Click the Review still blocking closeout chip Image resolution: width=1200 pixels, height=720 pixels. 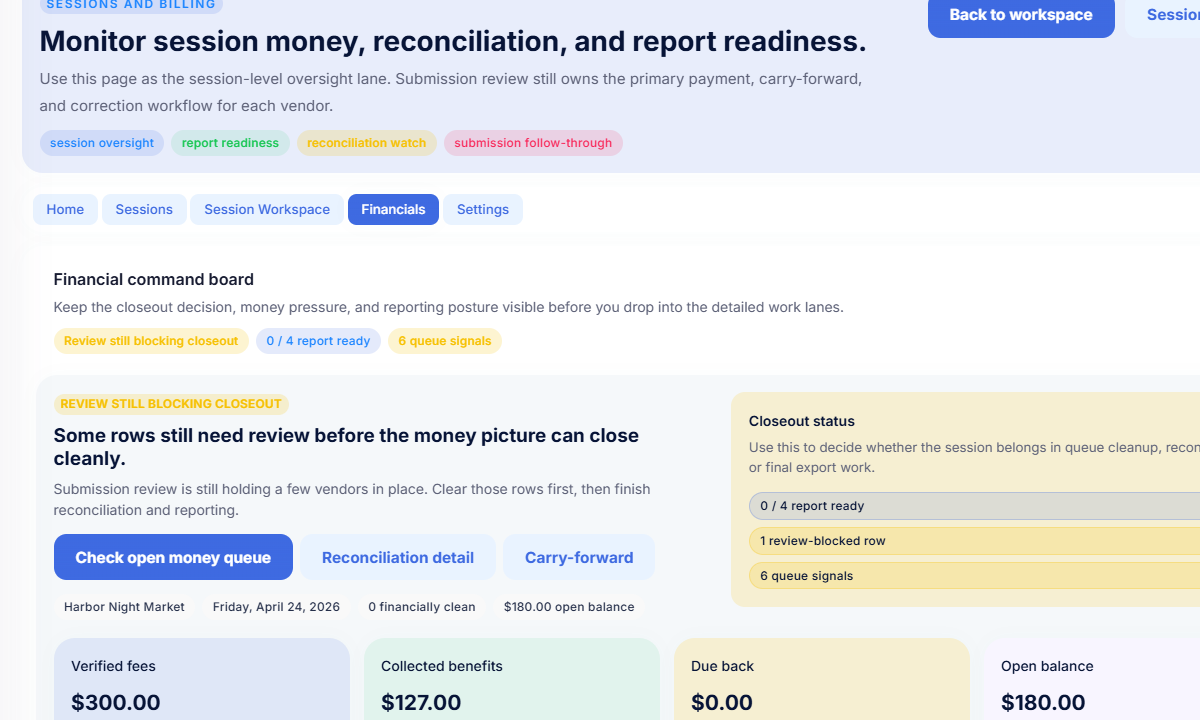tap(151, 341)
